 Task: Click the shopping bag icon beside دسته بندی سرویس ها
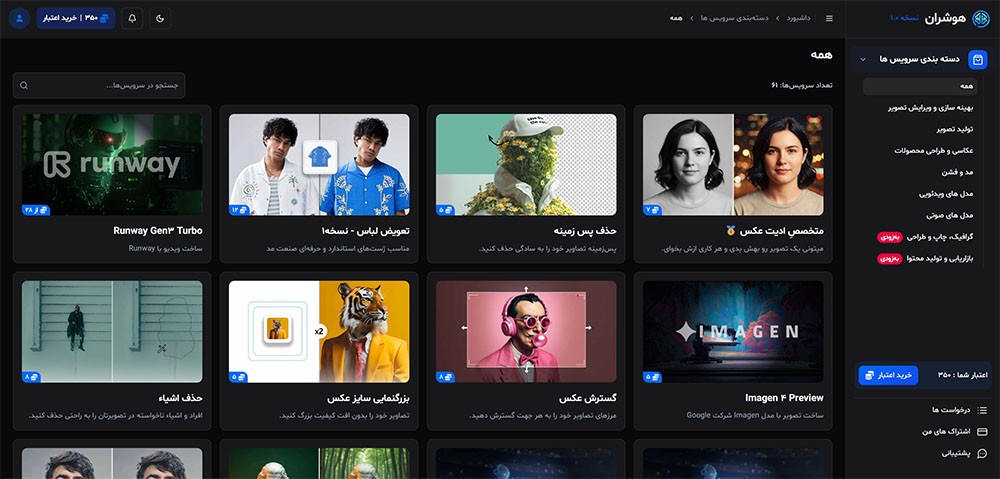978,60
